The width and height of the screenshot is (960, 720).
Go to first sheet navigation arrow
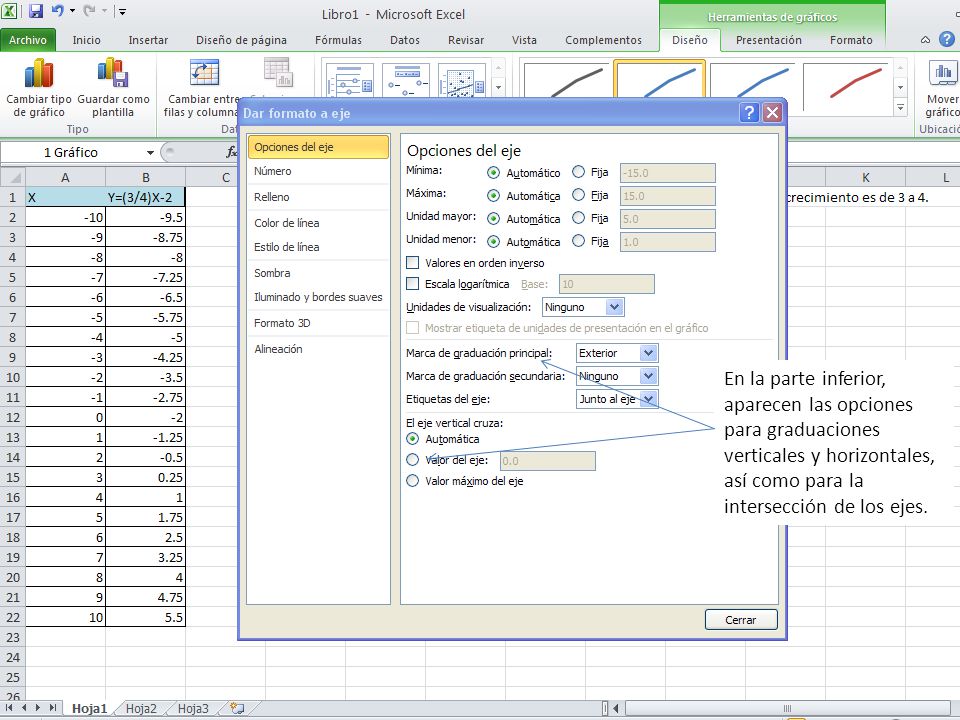(9, 708)
